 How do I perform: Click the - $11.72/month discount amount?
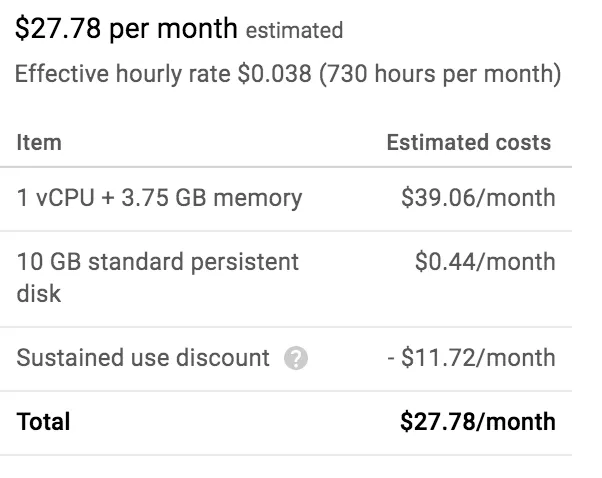[472, 358]
